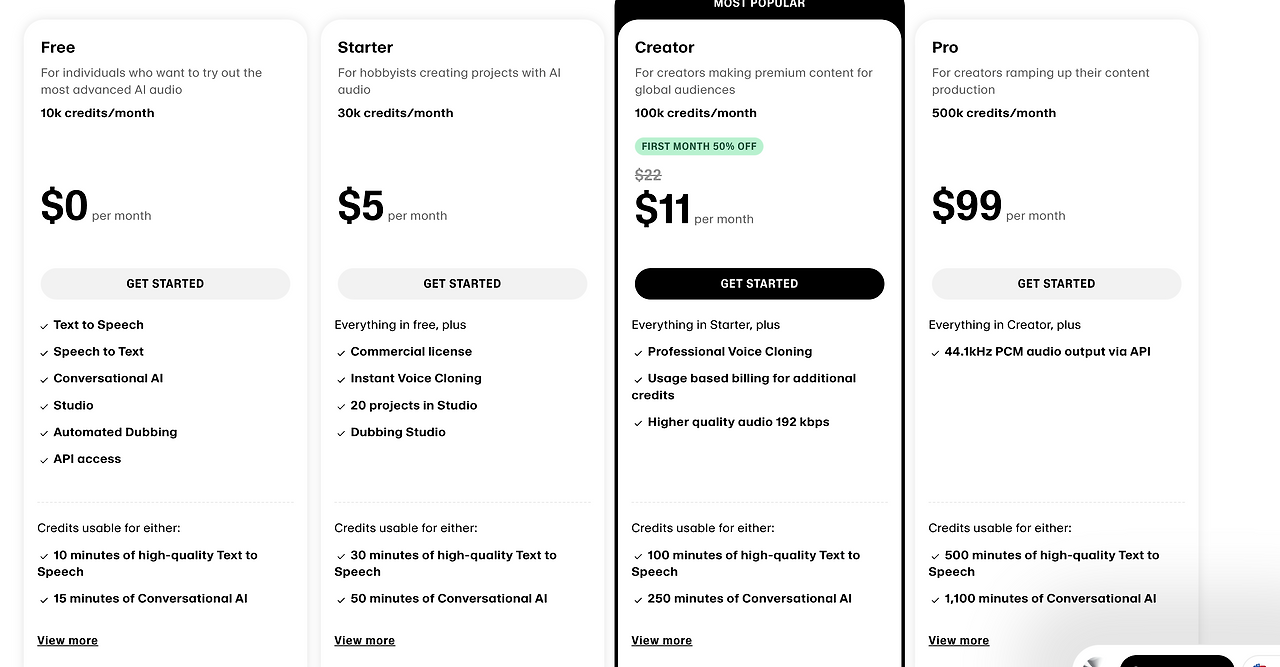The width and height of the screenshot is (1280, 667).
Task: Expand View more in the Free plan
Action: [67, 640]
